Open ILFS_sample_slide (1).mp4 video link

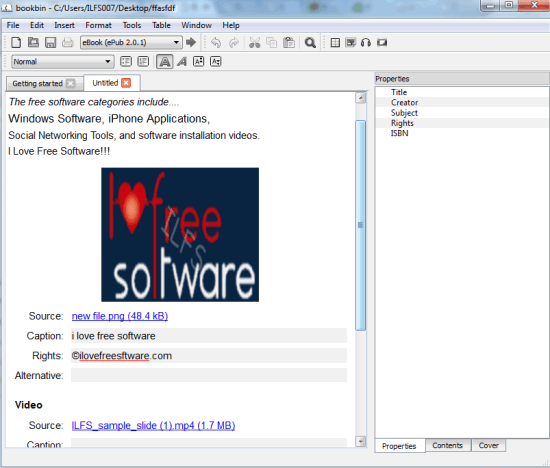(153, 426)
